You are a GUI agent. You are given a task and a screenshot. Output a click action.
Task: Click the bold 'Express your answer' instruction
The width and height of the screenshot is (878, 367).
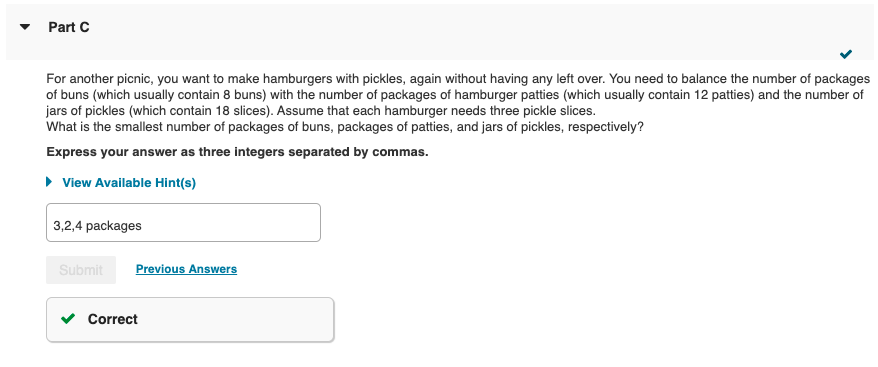click(x=237, y=152)
